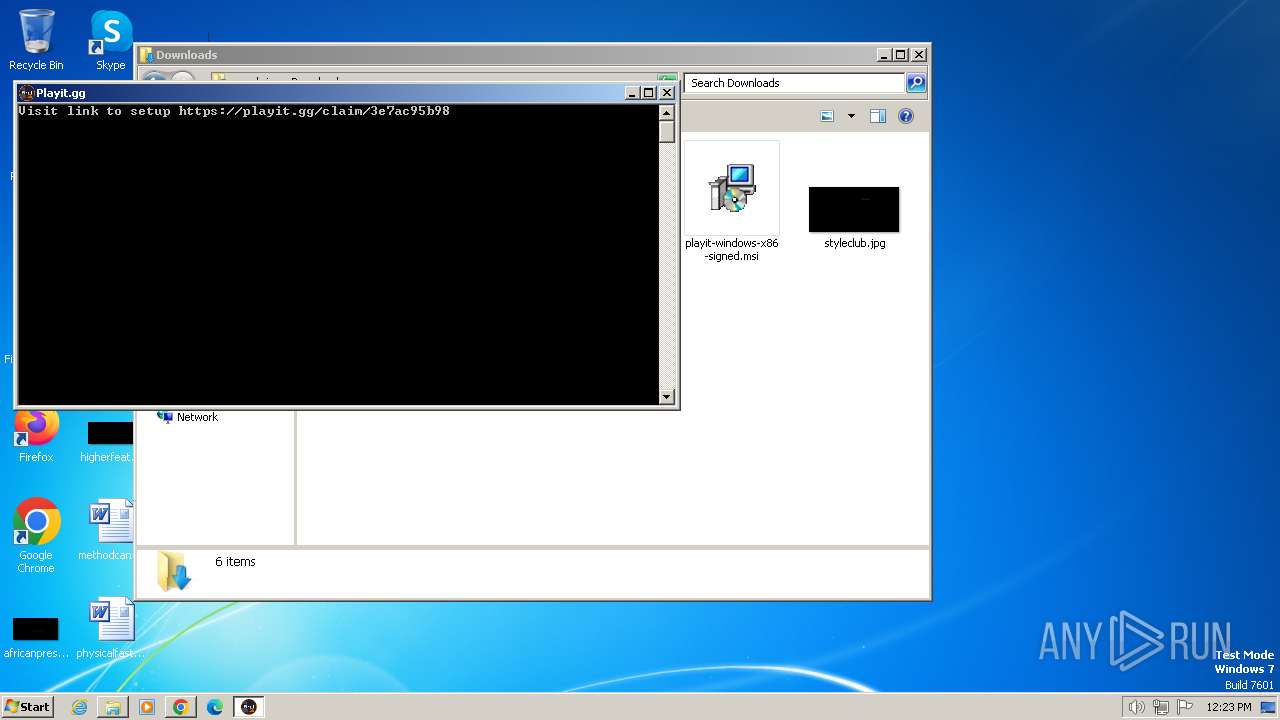The width and height of the screenshot is (1280, 720).
Task: Open the network tray icon
Action: pos(1161,707)
